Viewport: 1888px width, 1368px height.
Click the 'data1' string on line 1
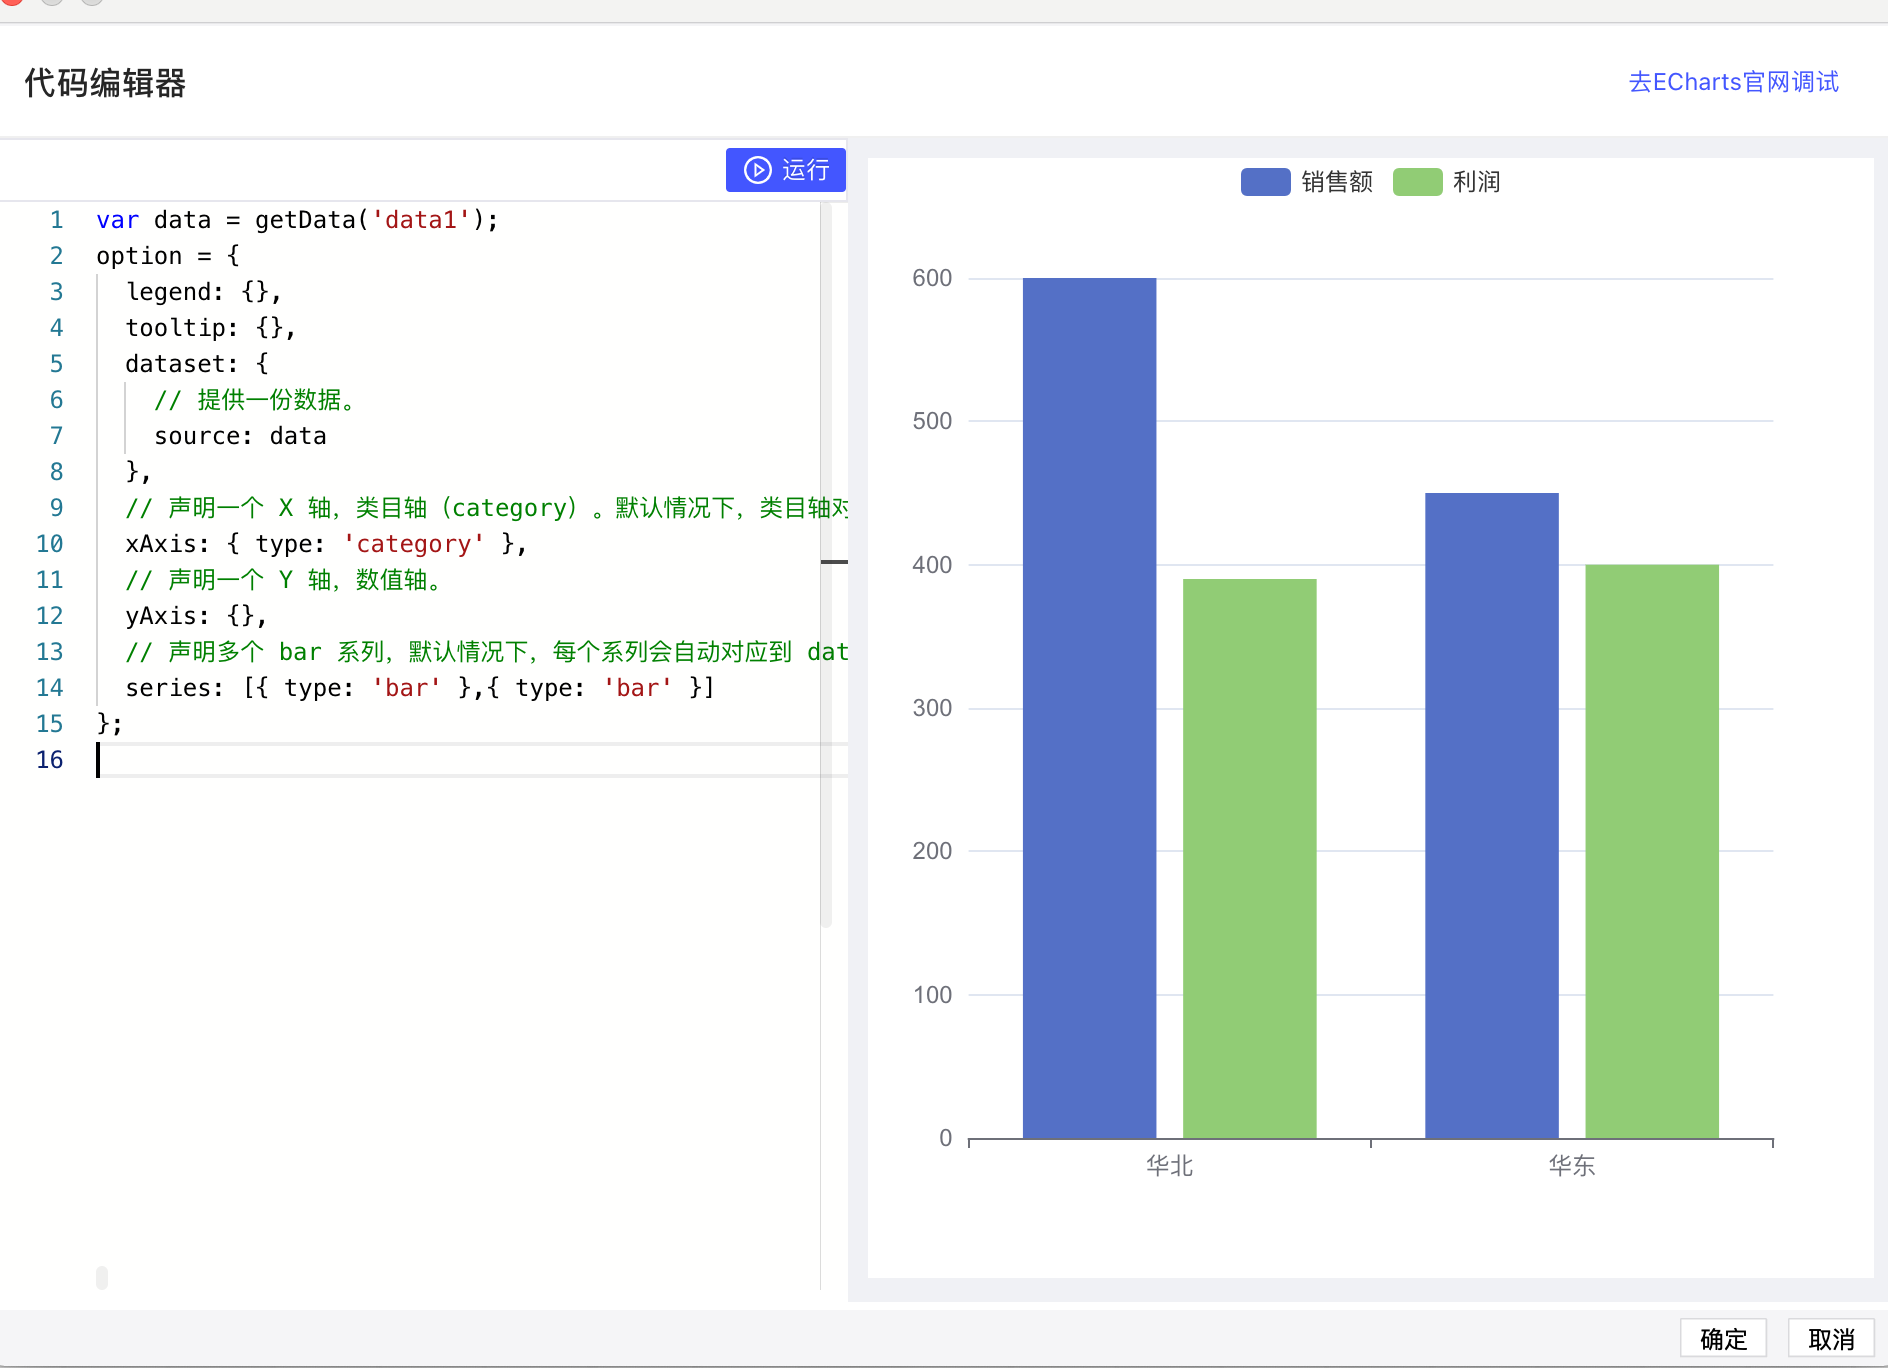coord(421,220)
